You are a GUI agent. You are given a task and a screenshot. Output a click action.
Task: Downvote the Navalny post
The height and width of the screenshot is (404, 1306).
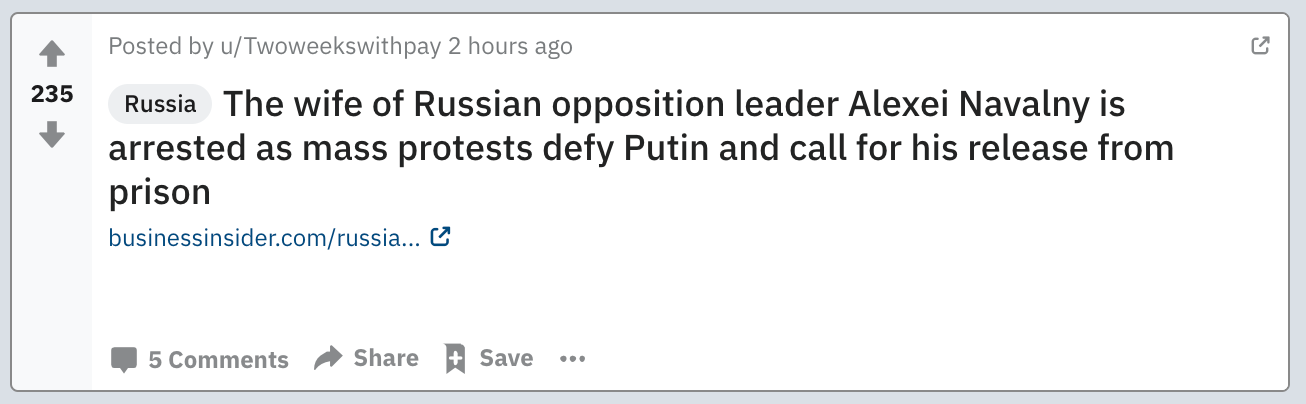coord(52,134)
